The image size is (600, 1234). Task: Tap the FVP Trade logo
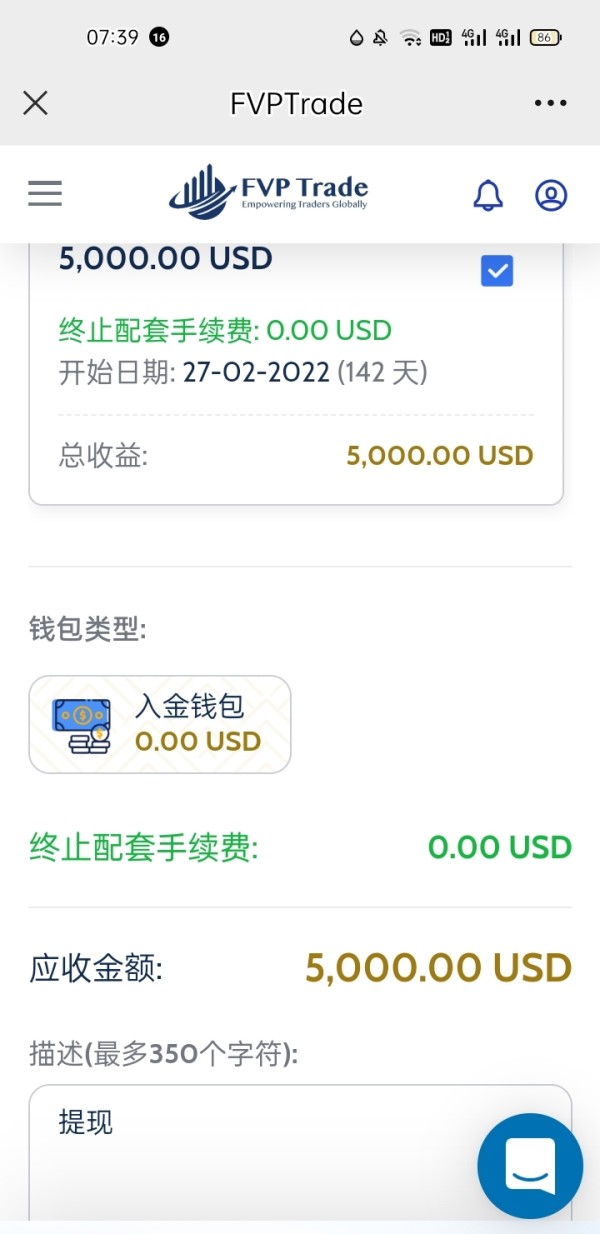click(x=268, y=192)
